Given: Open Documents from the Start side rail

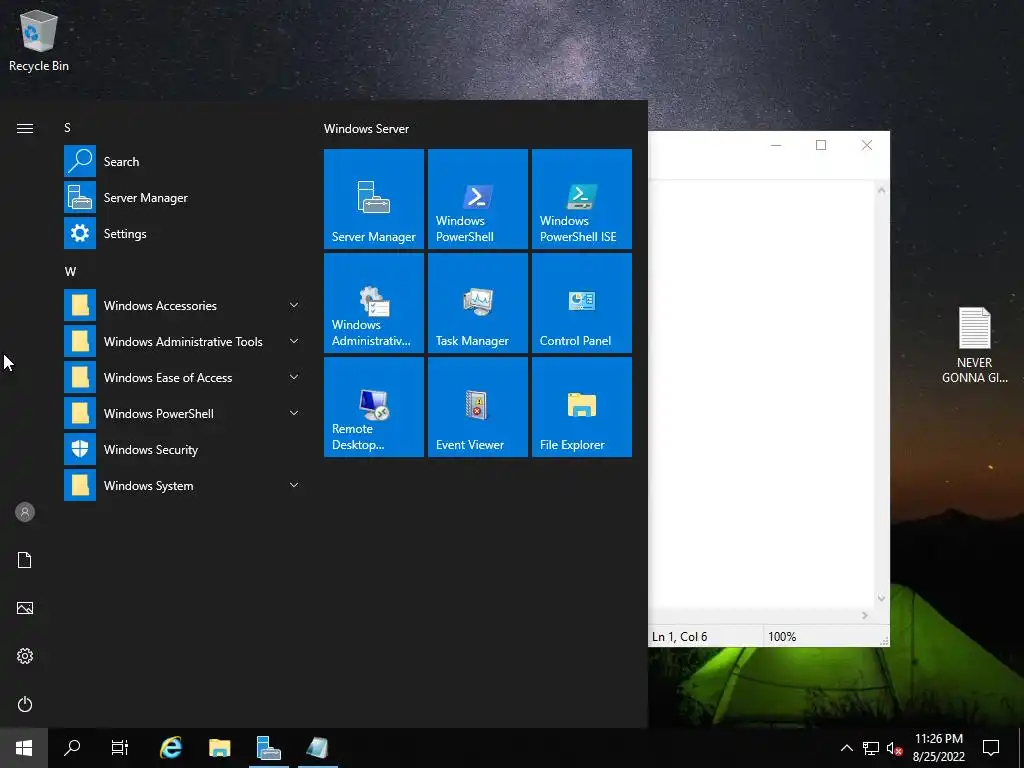Looking at the screenshot, I should coord(25,560).
